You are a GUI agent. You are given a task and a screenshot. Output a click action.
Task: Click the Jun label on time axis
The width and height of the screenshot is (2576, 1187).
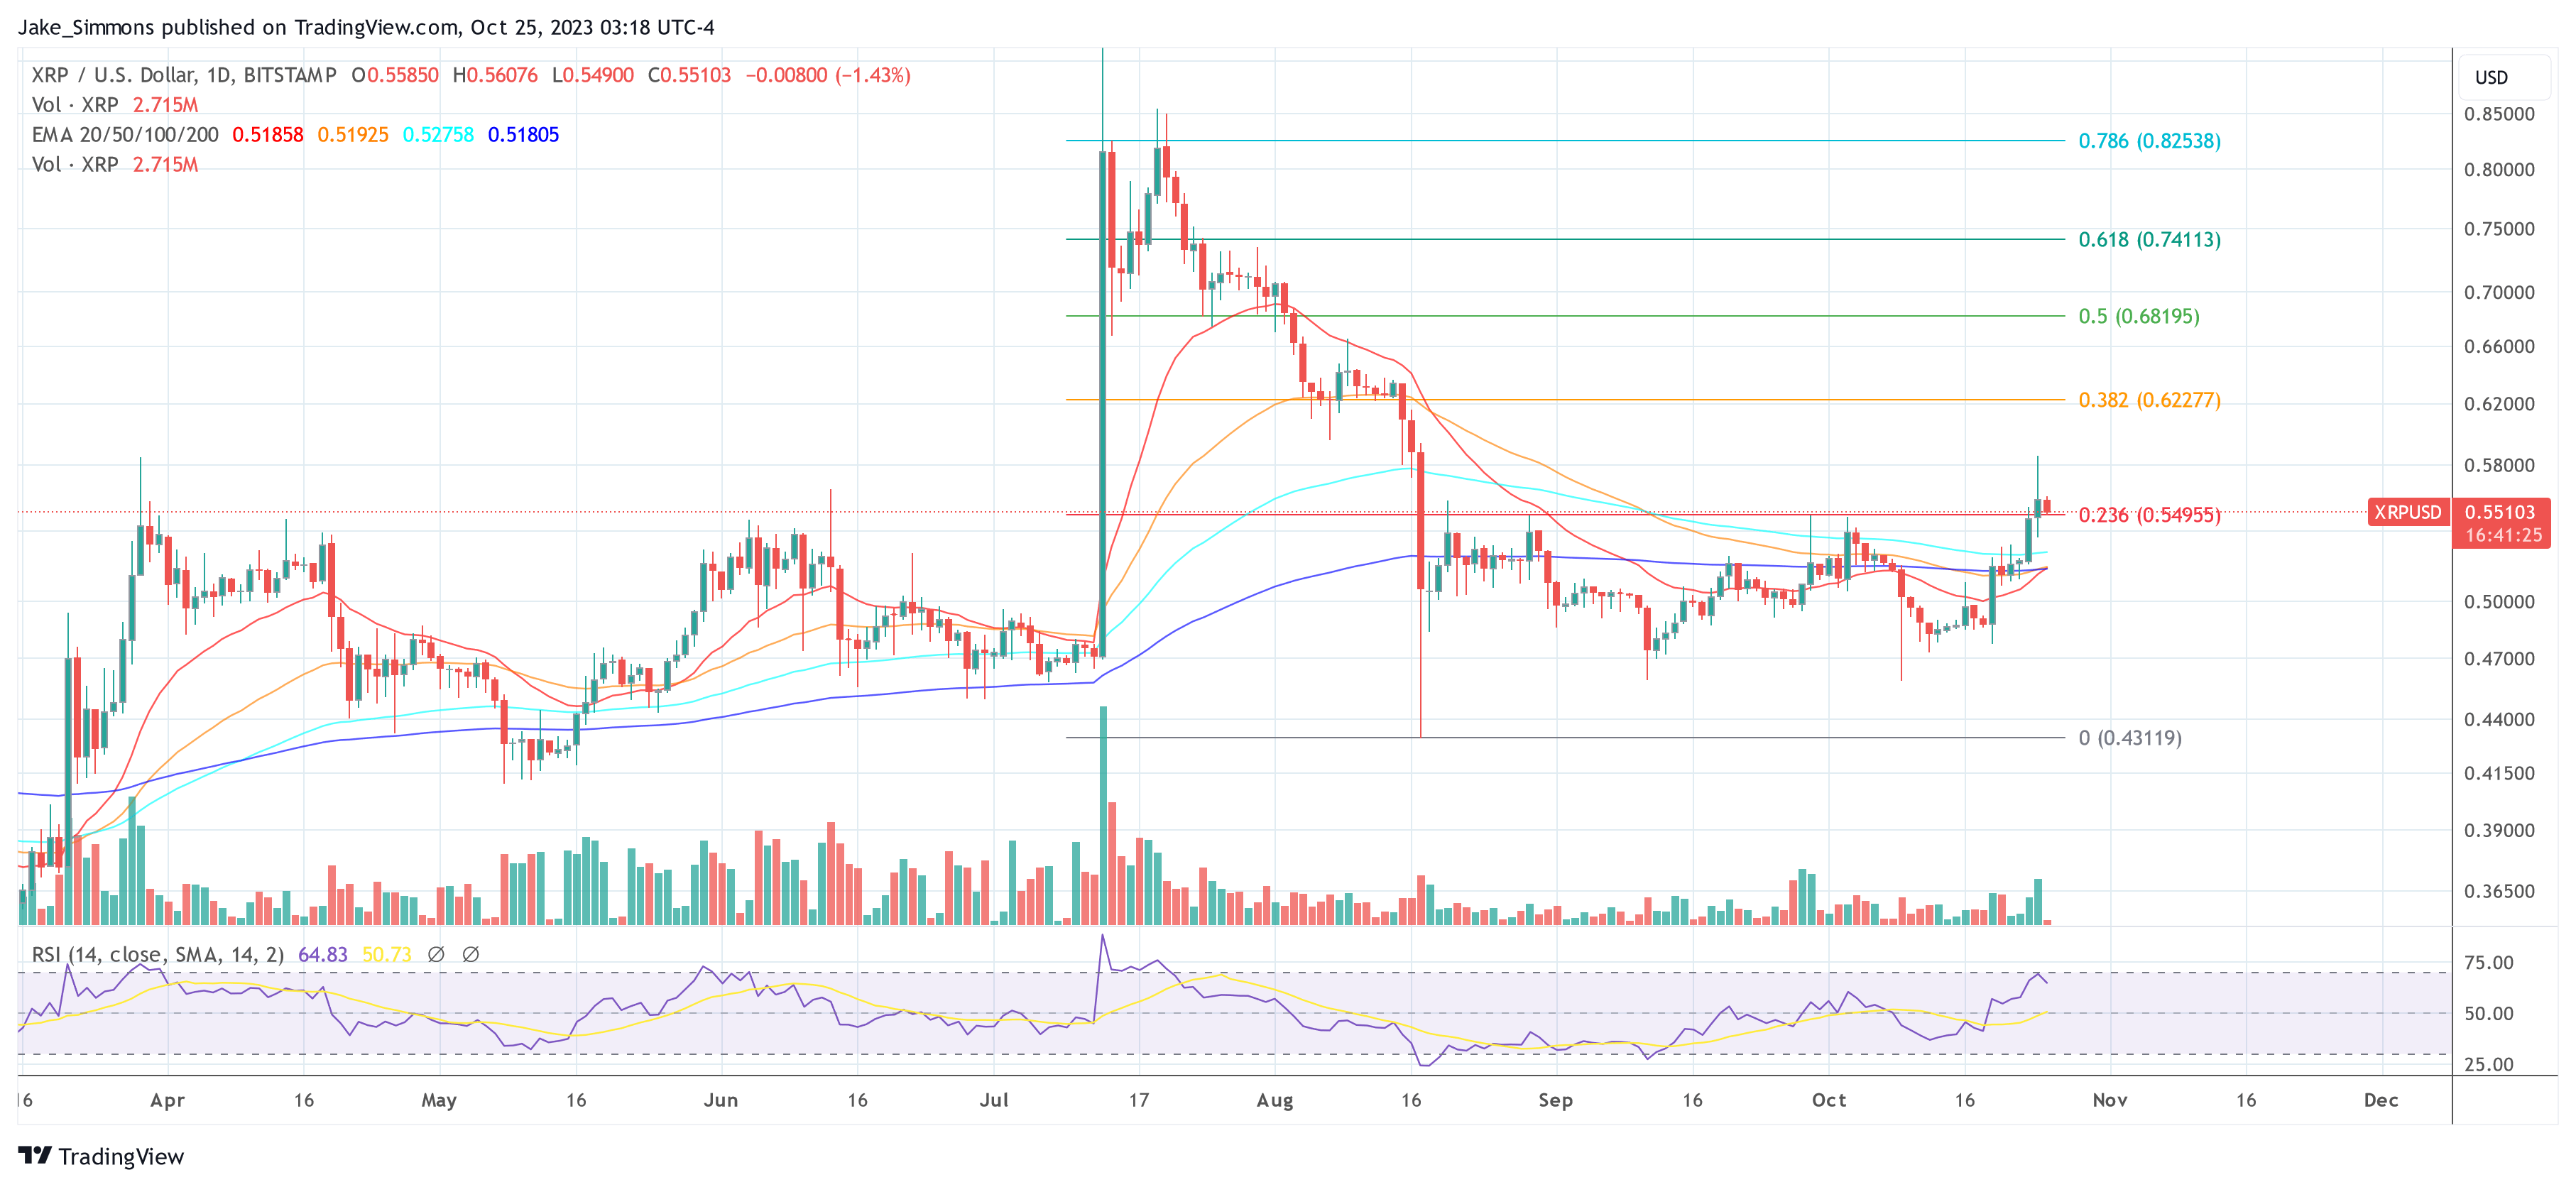pos(721,1100)
